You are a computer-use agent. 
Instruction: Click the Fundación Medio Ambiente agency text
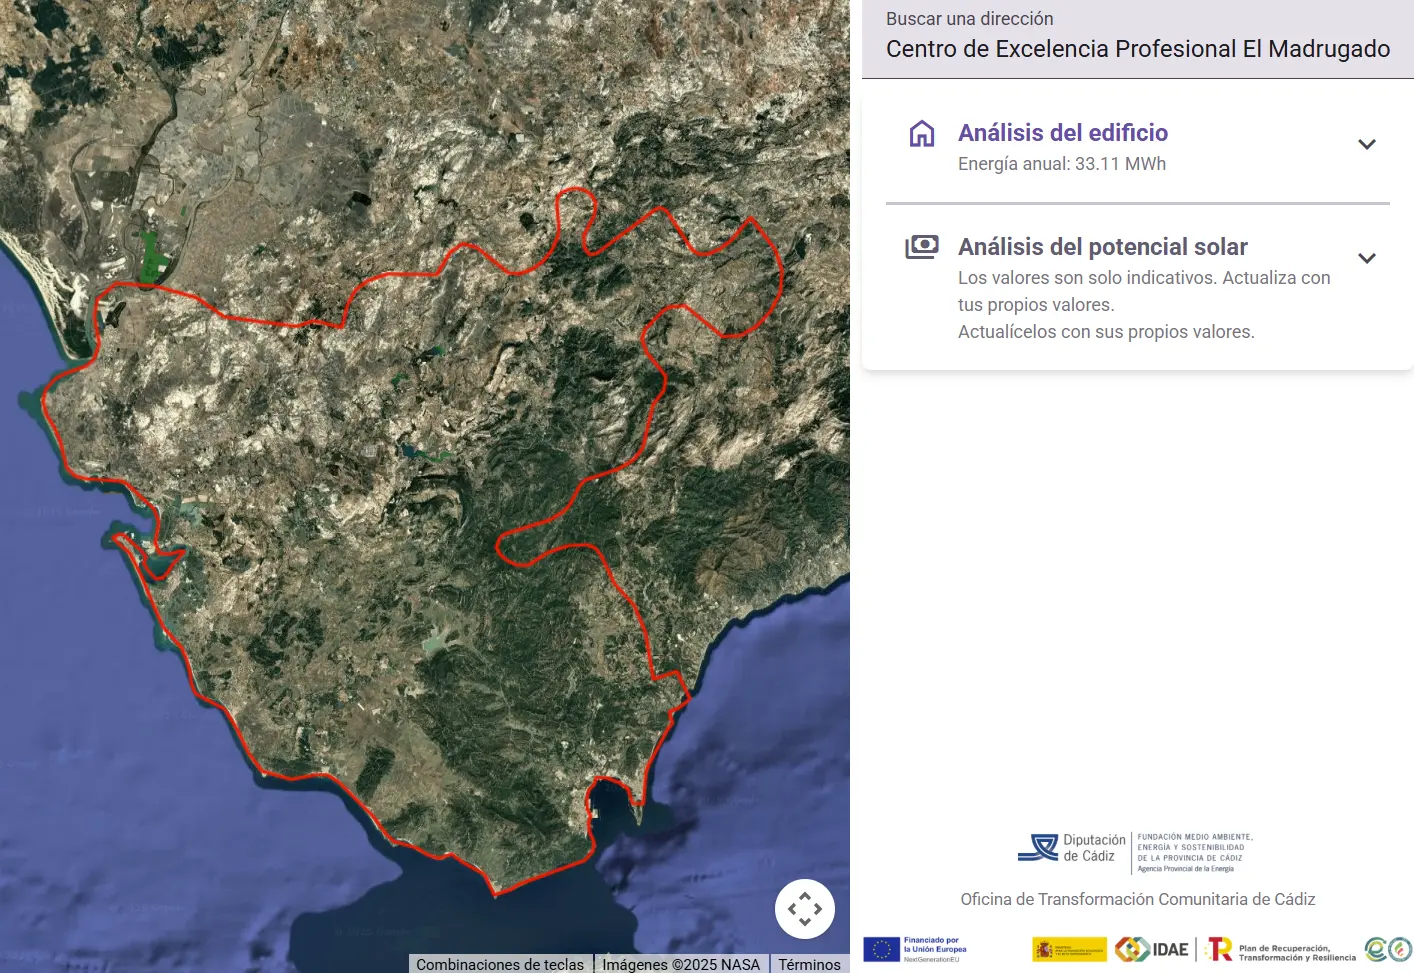[x=1194, y=852]
